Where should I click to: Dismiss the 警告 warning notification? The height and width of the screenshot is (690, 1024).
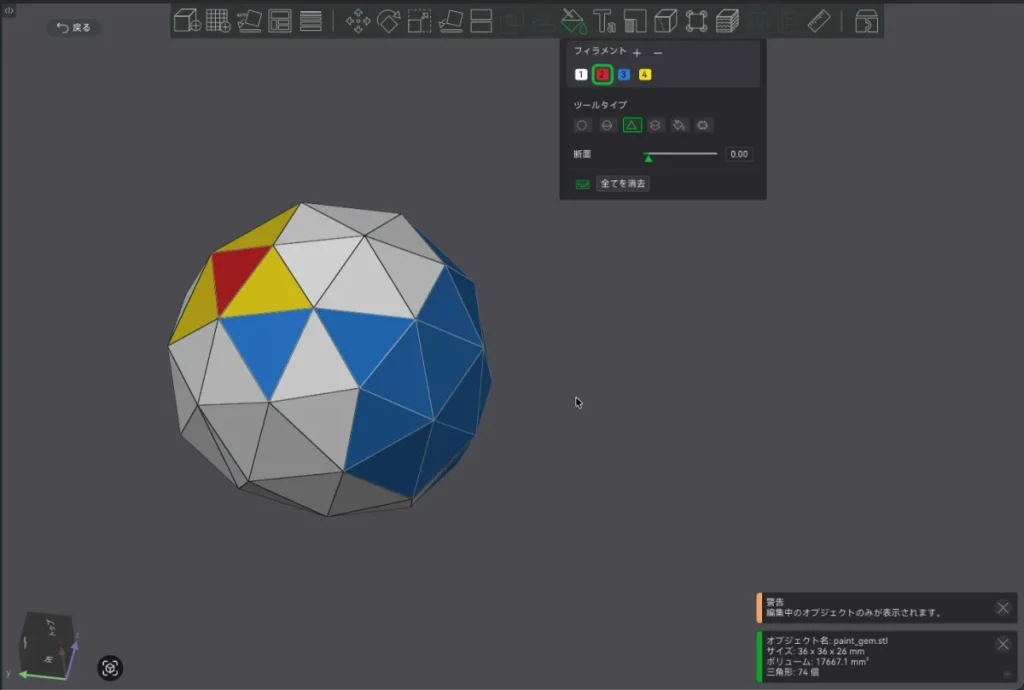(x=1003, y=608)
